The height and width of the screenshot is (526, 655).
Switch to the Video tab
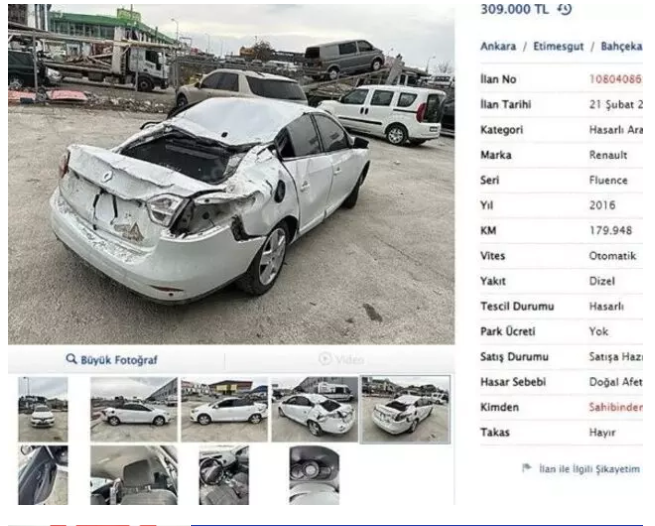340,359
